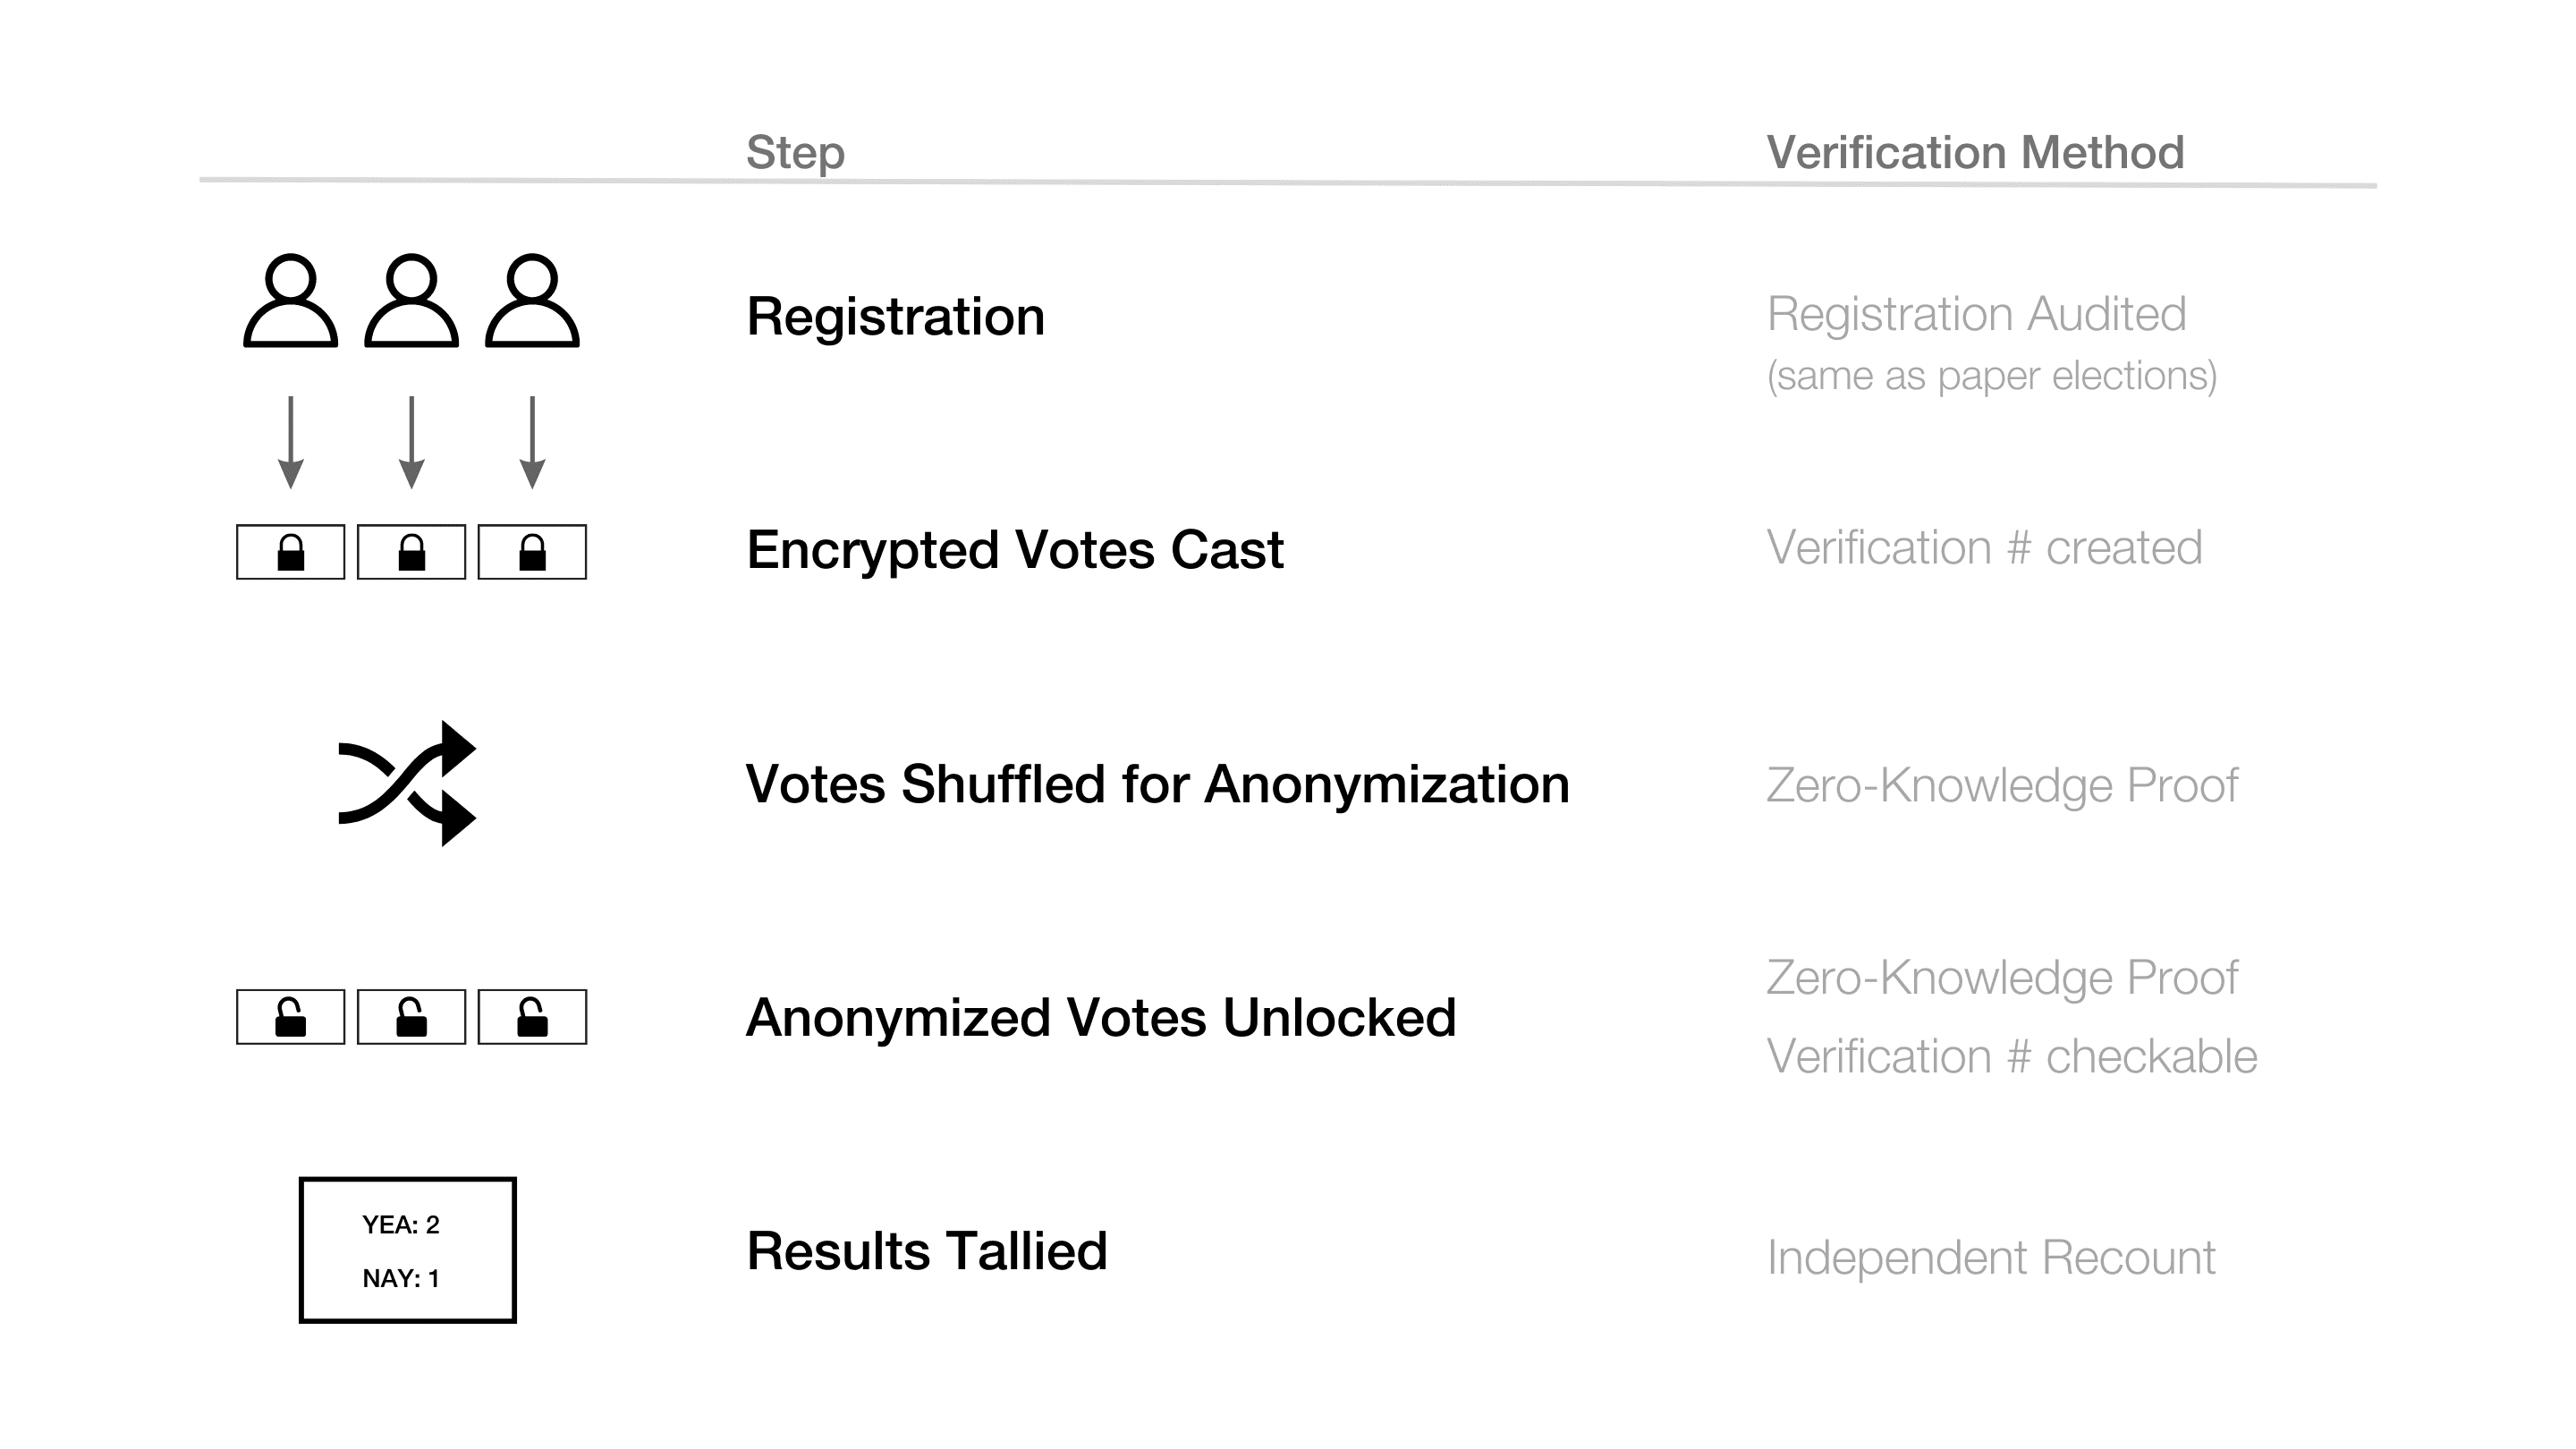Screen dimensions: 2576x1449
Task: Select the middle voter person icon
Action: (411, 300)
